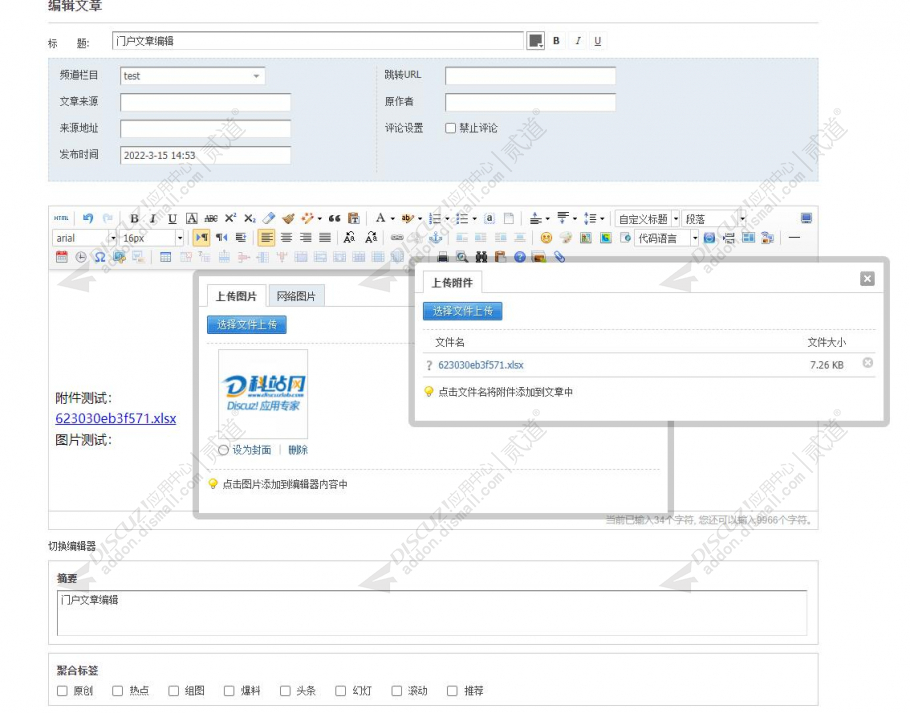The width and height of the screenshot is (910, 713).
Task: Check the 原创 tag
Action: (62, 690)
